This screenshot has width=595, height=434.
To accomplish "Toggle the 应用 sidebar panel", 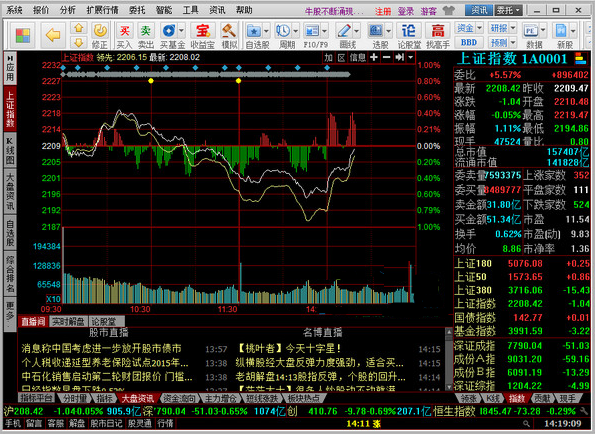I will pos(10,68).
